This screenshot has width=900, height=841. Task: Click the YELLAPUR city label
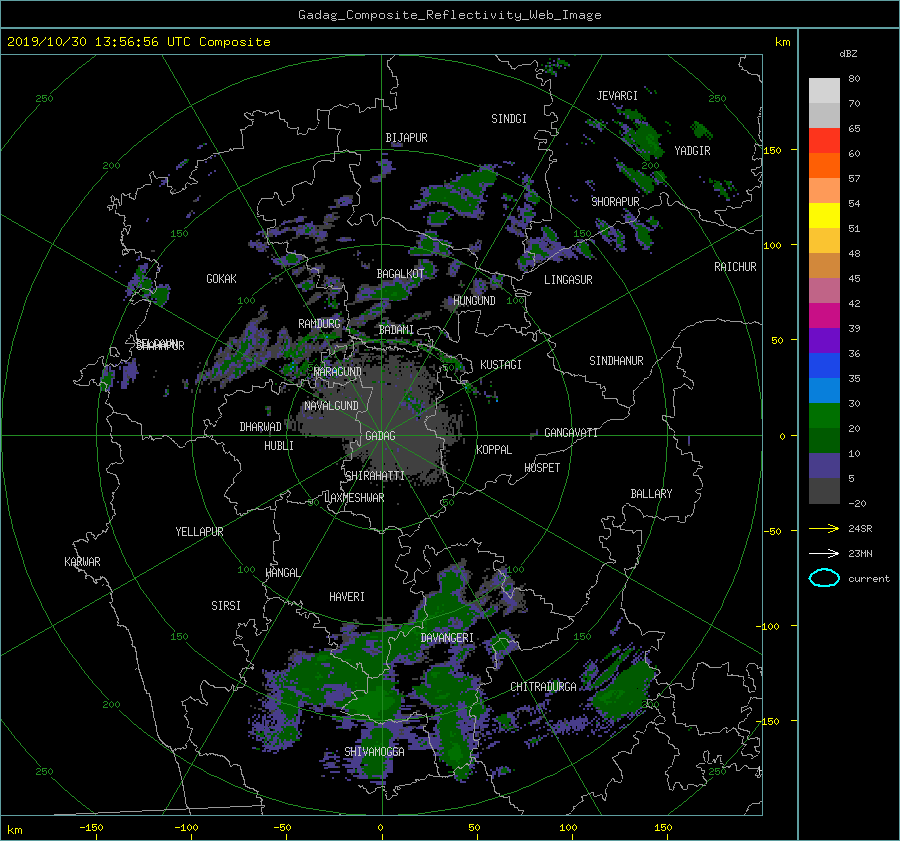[x=199, y=532]
